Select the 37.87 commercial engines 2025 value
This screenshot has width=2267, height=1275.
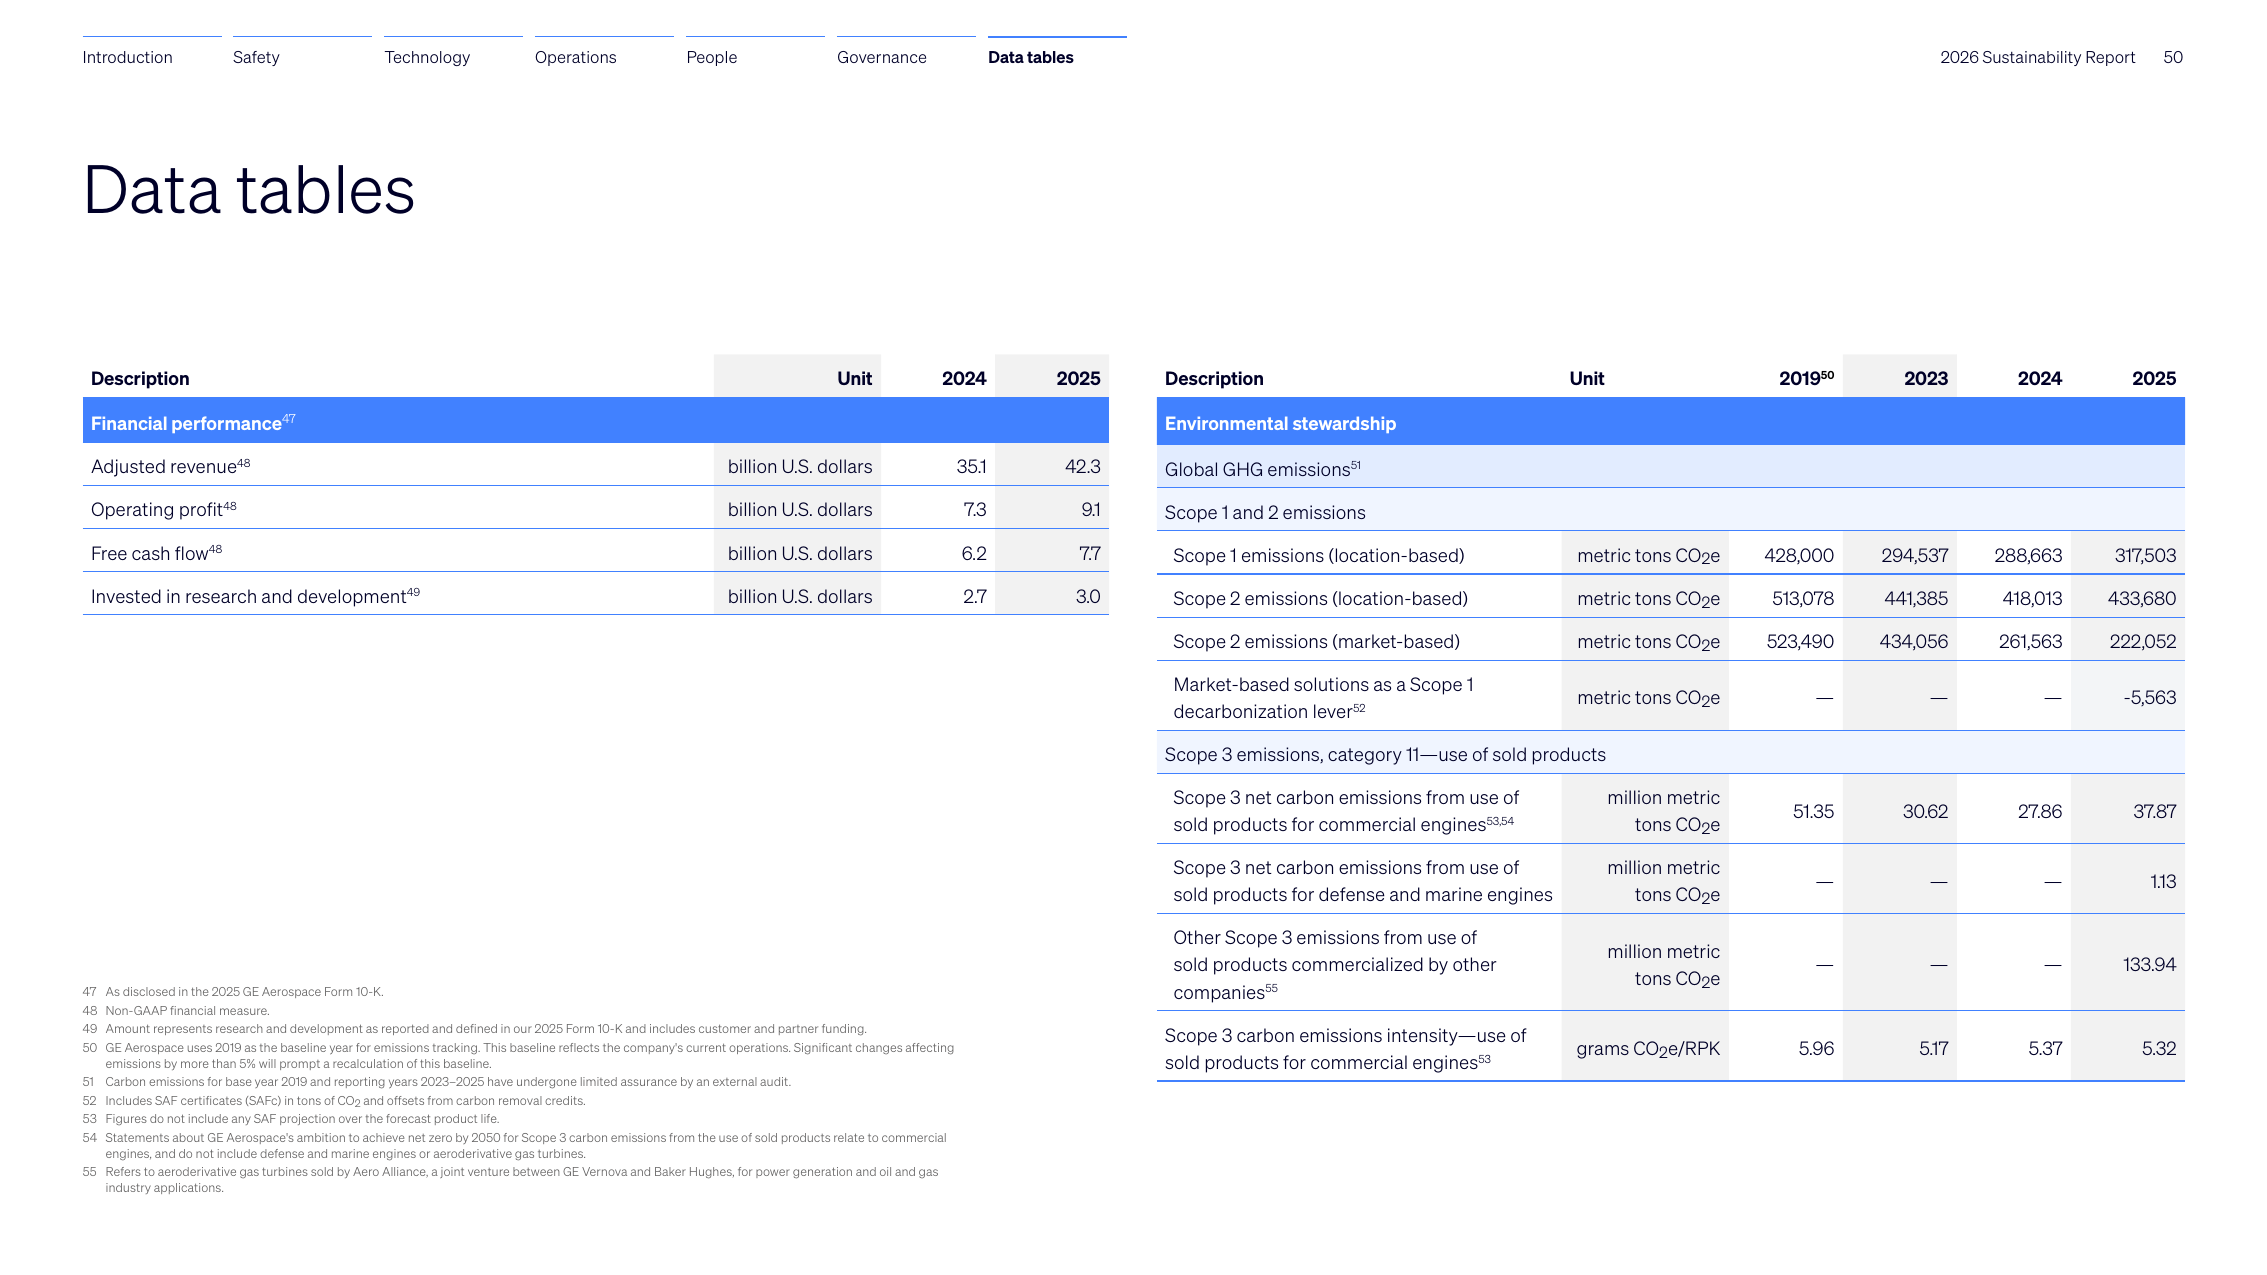pos(2154,811)
